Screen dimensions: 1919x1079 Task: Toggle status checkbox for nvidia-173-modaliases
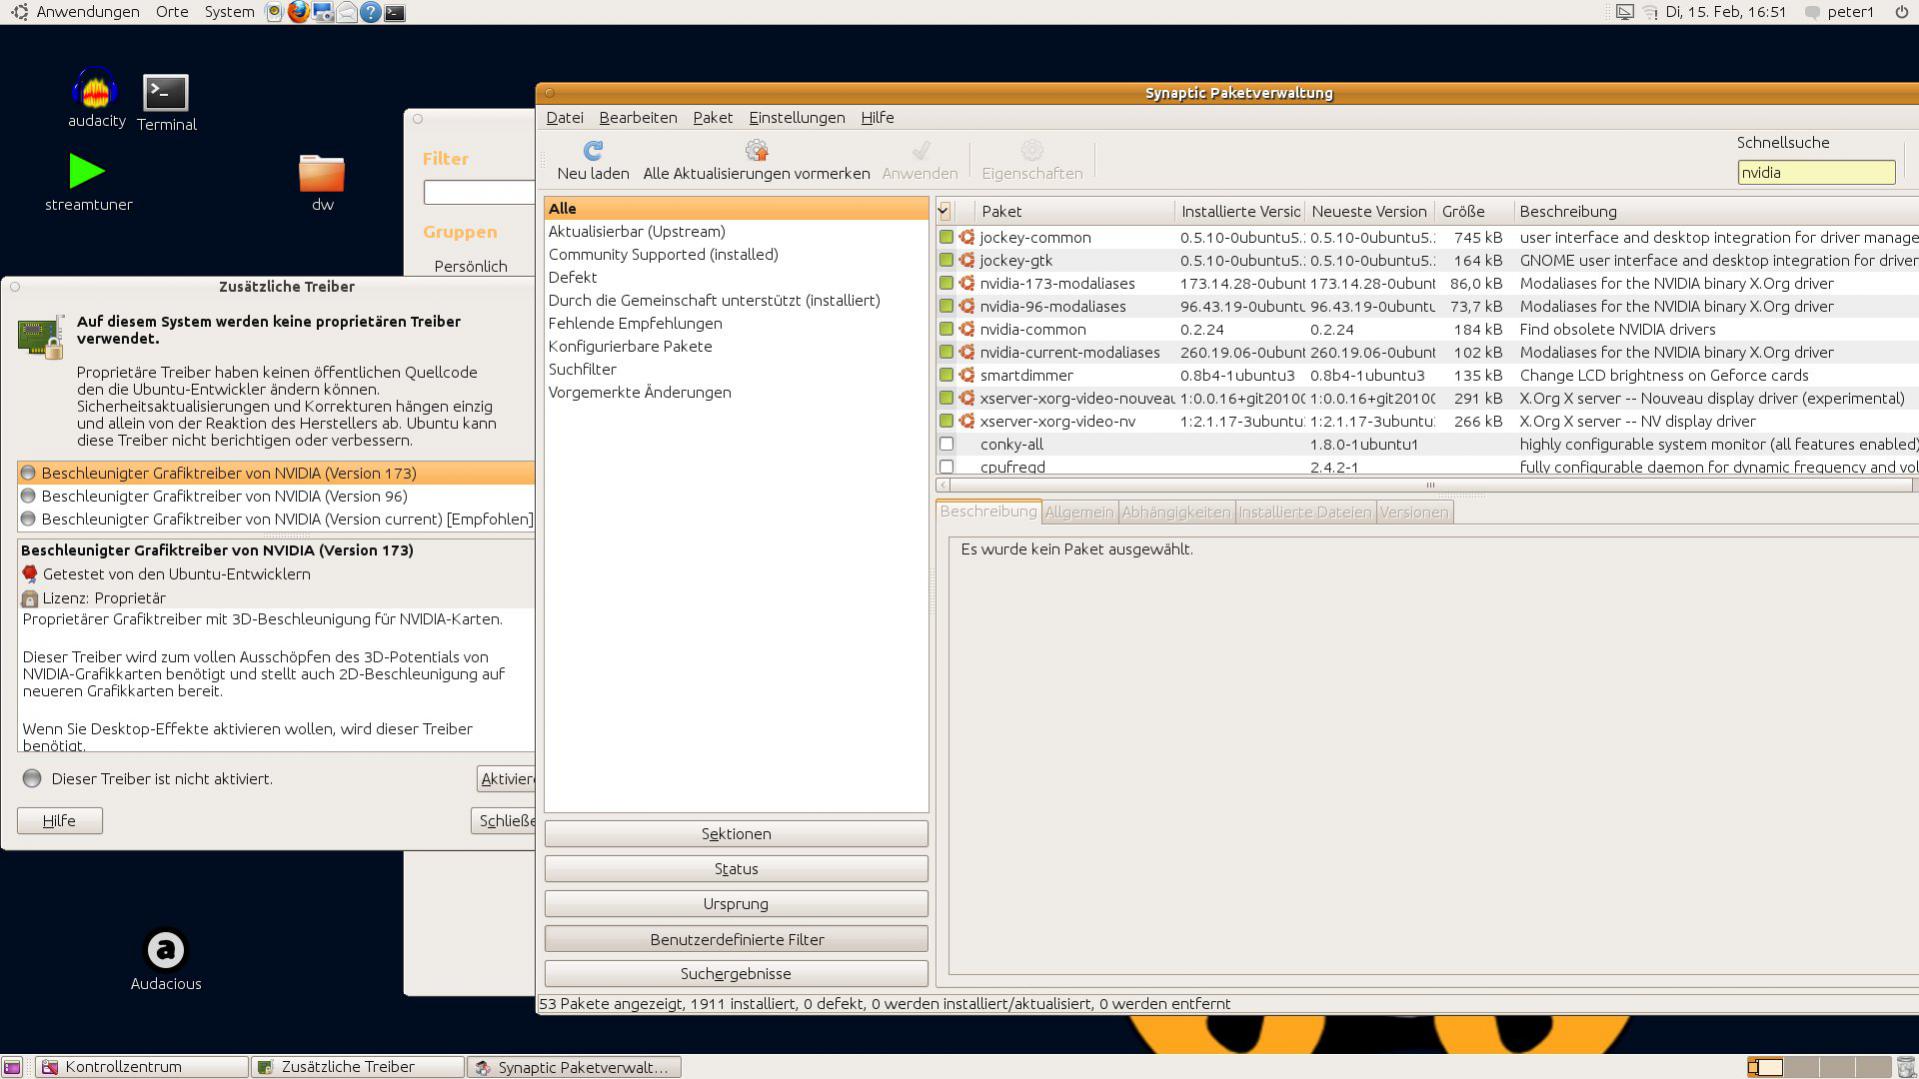coord(946,283)
